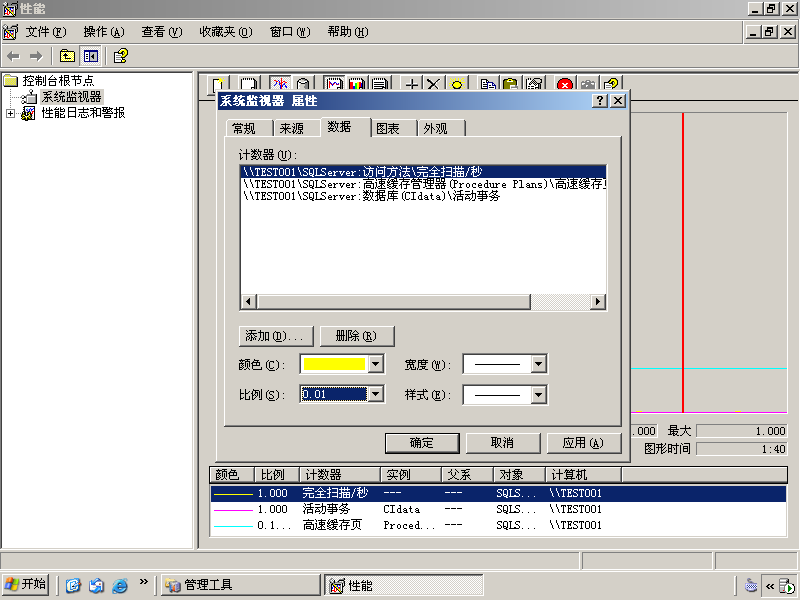Click the counter list horizontal scrollbar thumb
This screenshot has height=600, width=800.
(393, 302)
